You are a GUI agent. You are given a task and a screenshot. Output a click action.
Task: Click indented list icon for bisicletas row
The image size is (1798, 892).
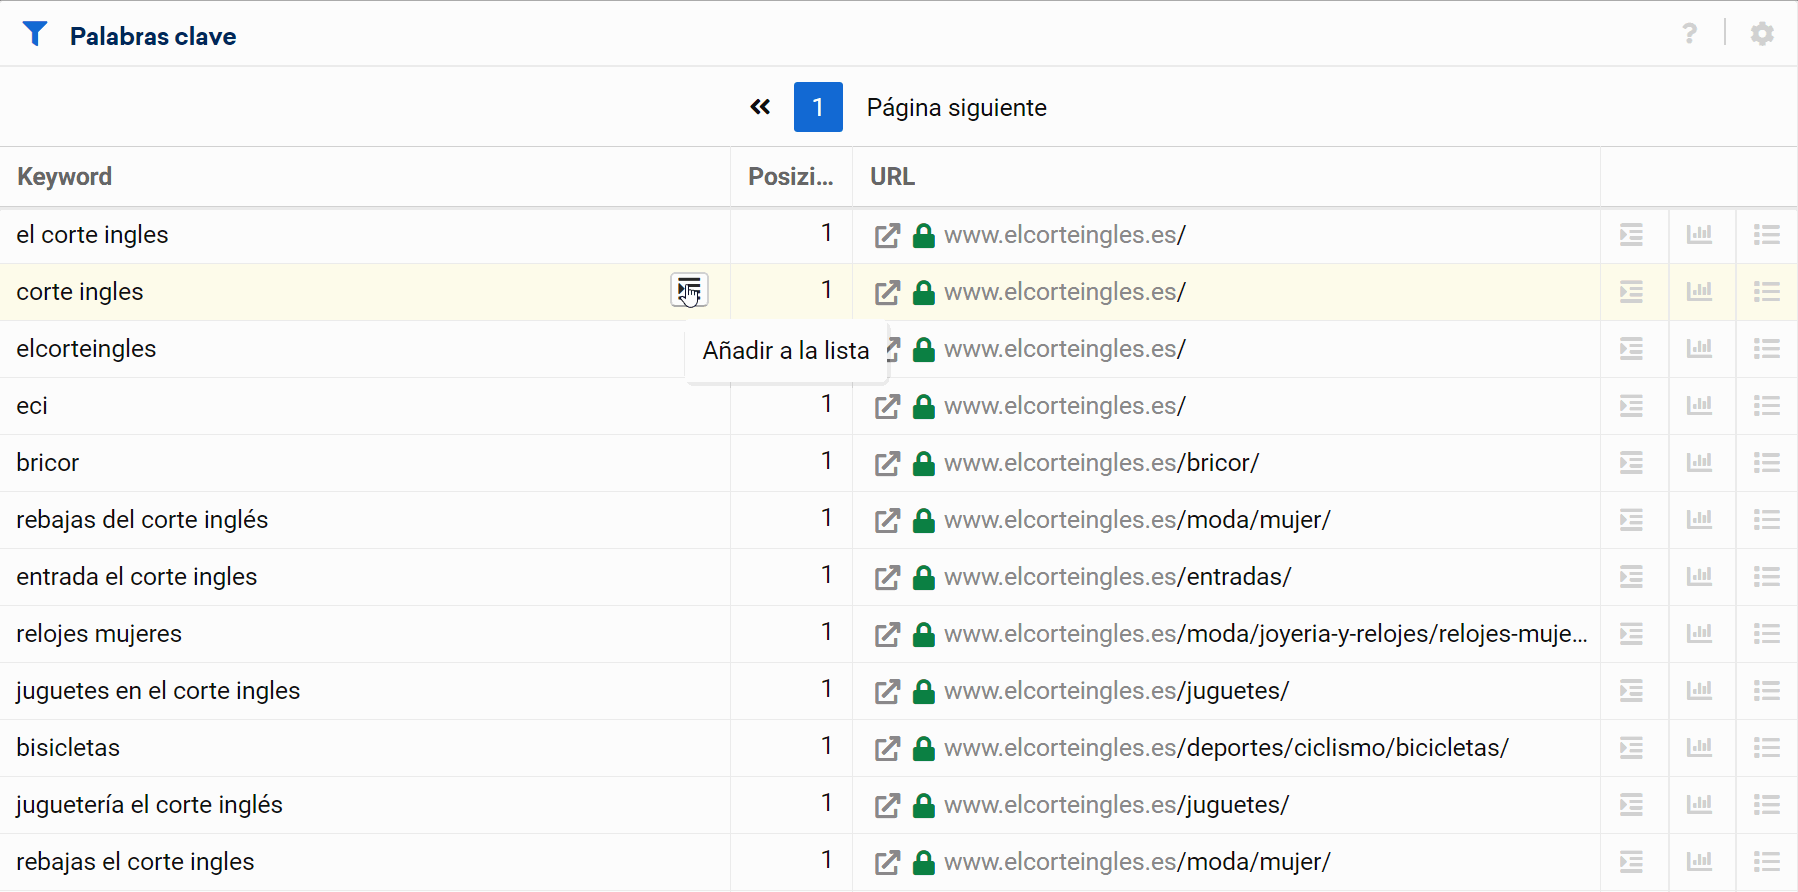[x=1631, y=748]
